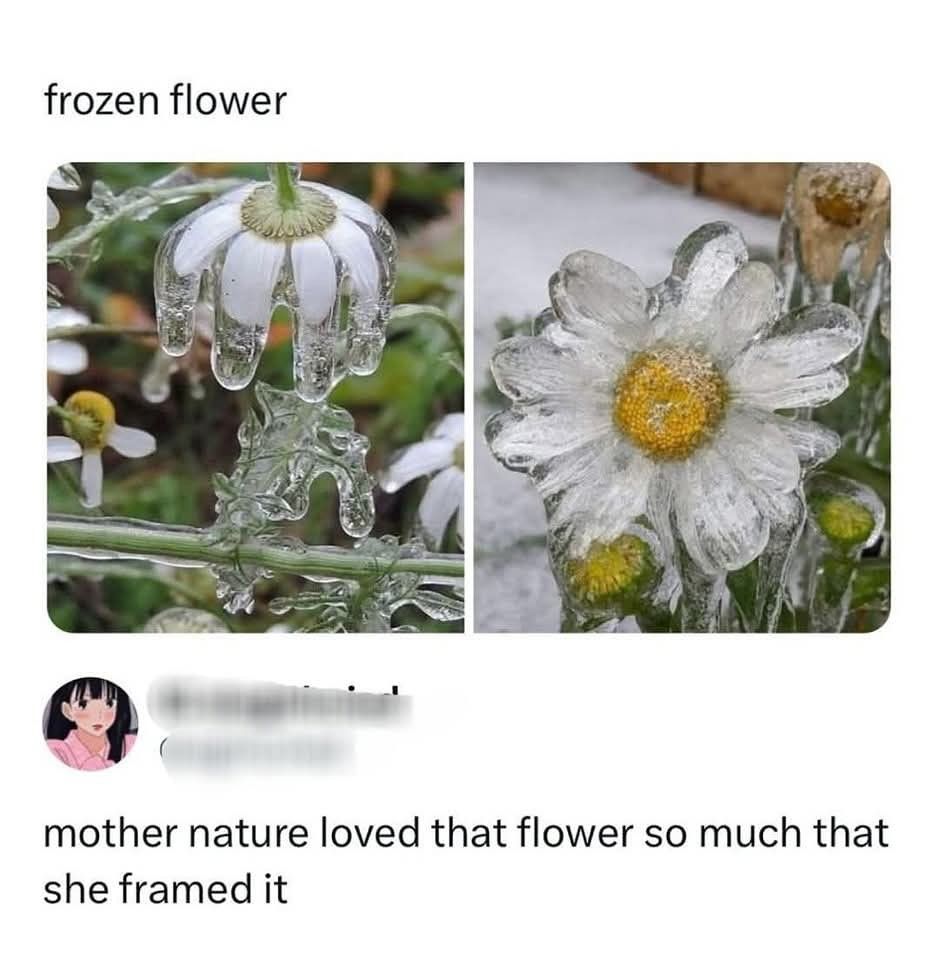The height and width of the screenshot is (960, 939).
Task: Open the right photo of ice-covered daisy
Action: click(x=681, y=397)
